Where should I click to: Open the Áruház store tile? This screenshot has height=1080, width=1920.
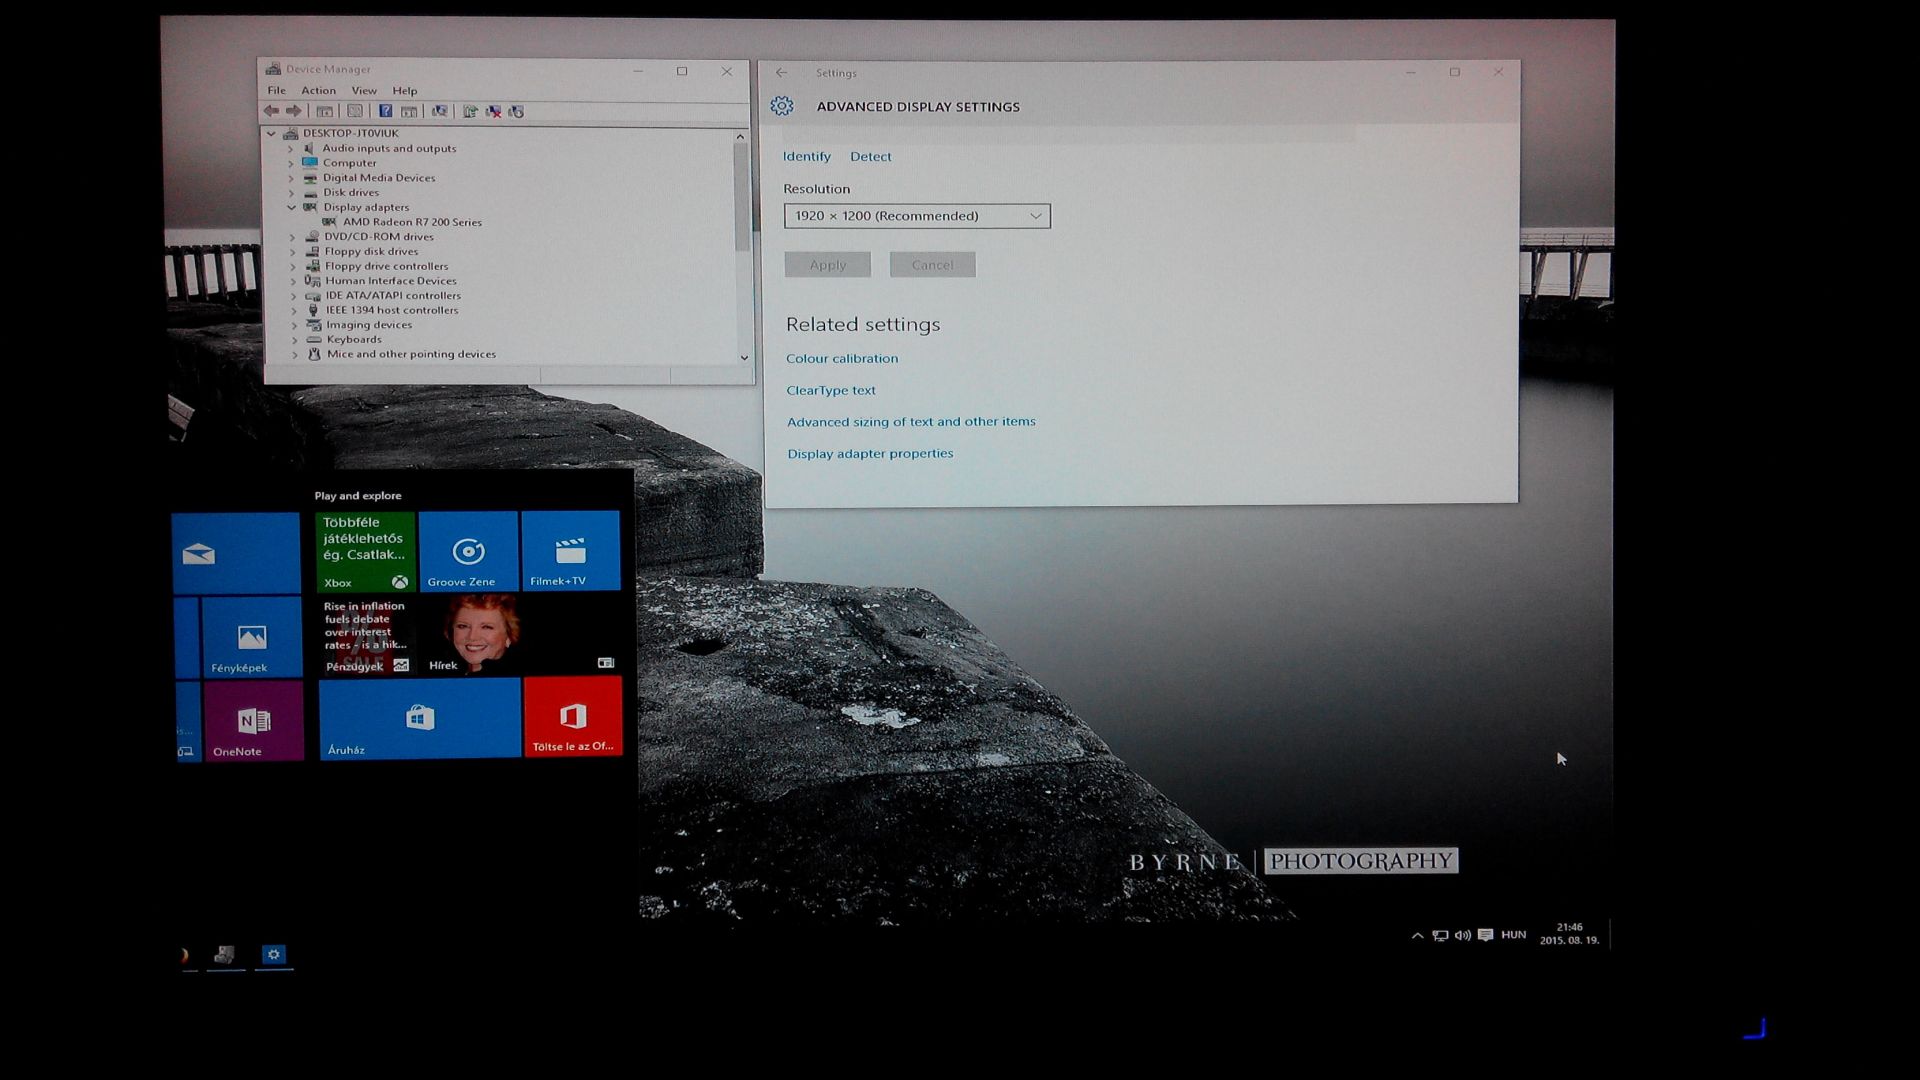tap(420, 719)
